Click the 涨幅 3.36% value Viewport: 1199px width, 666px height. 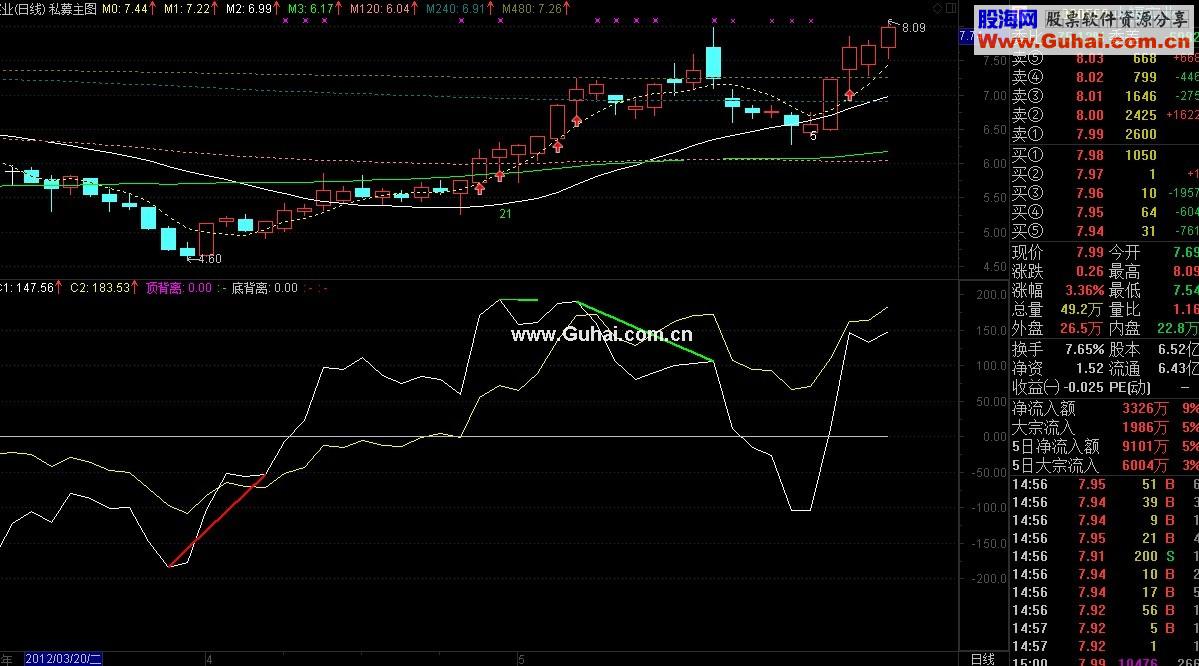click(1084, 291)
